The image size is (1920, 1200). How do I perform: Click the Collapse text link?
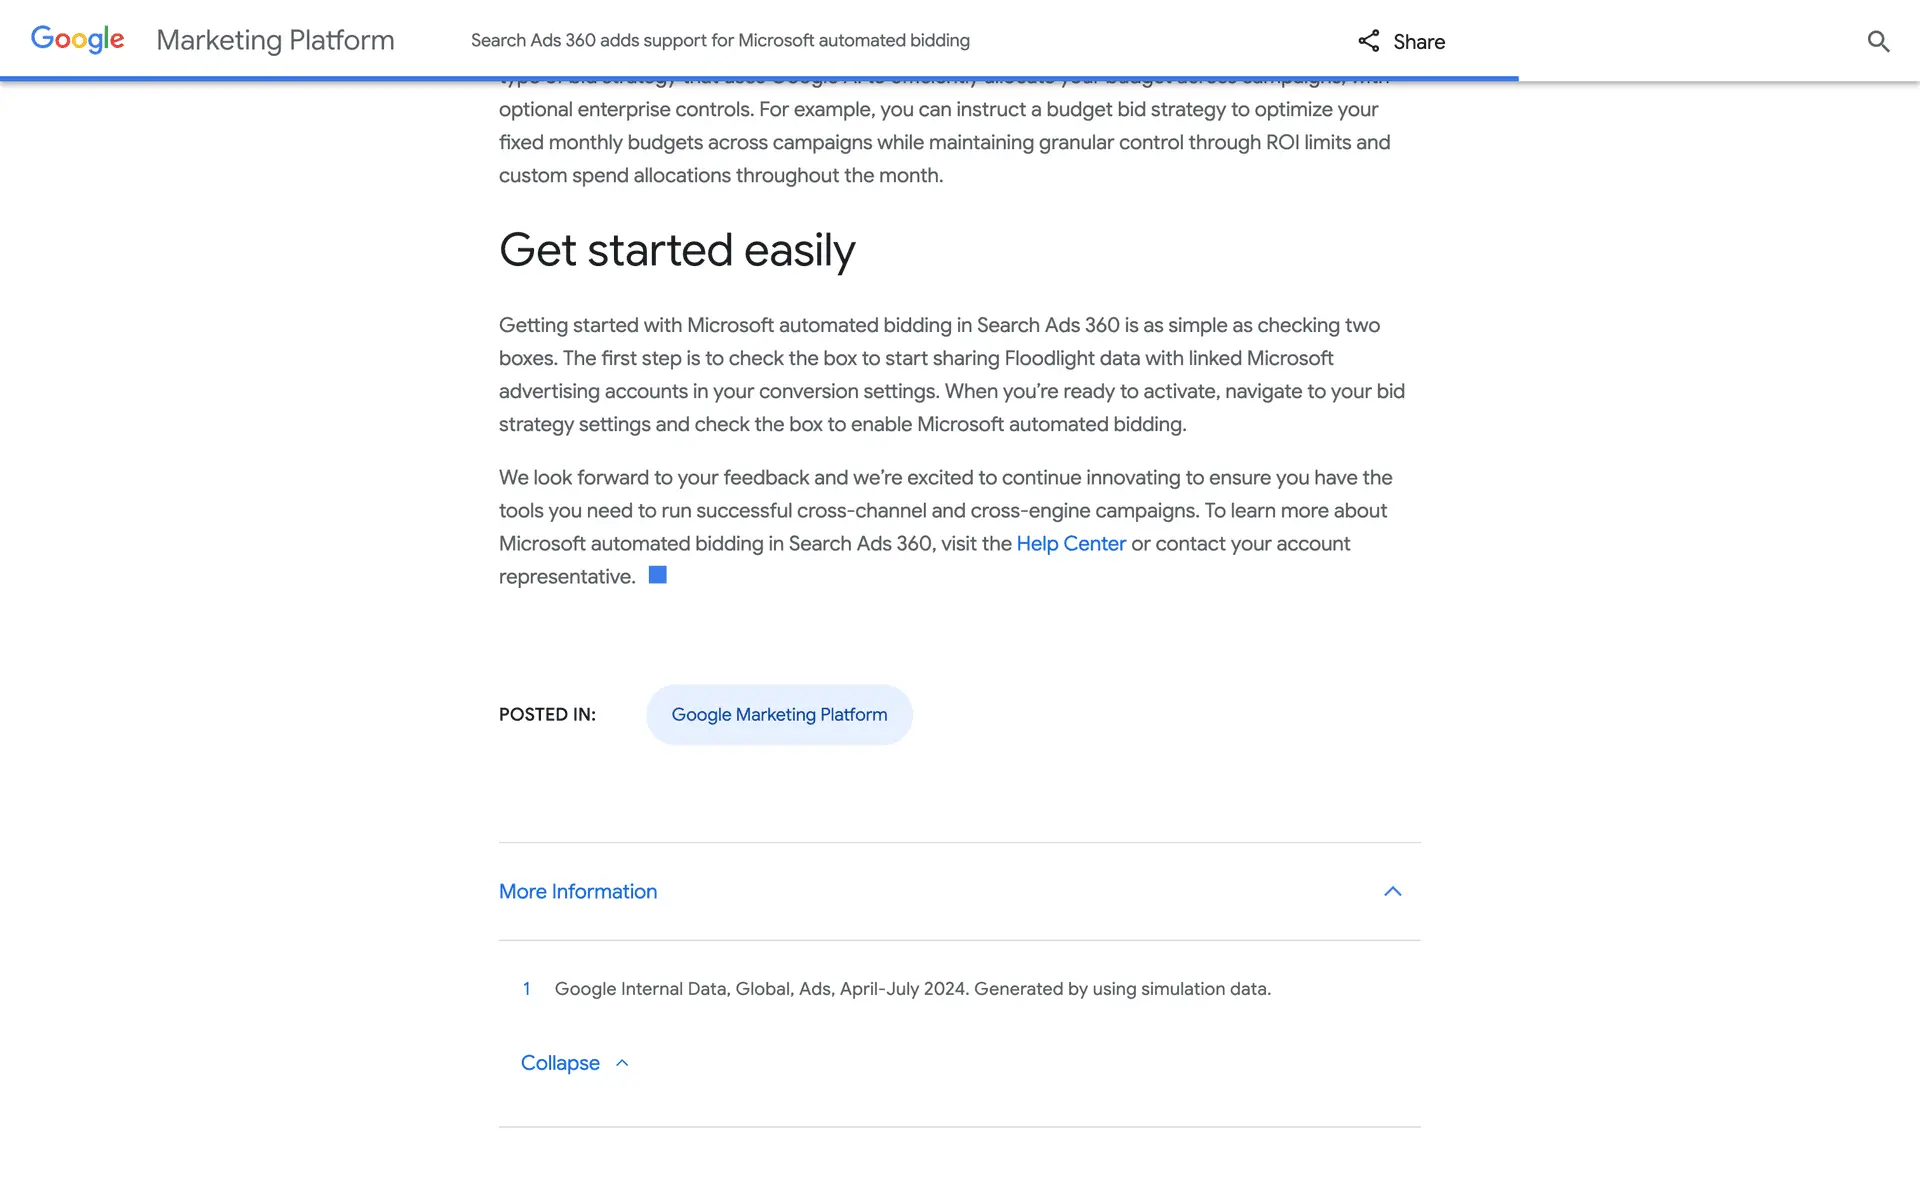[x=560, y=1063]
